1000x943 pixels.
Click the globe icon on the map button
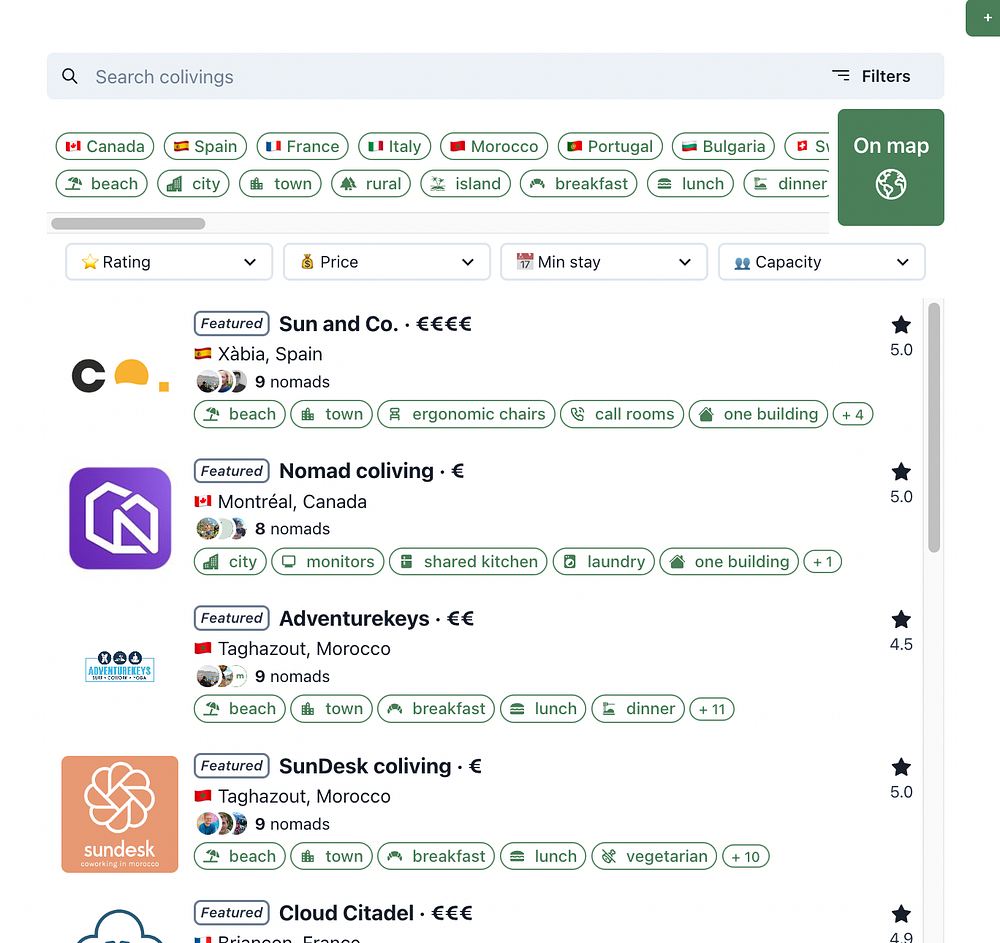coord(890,185)
